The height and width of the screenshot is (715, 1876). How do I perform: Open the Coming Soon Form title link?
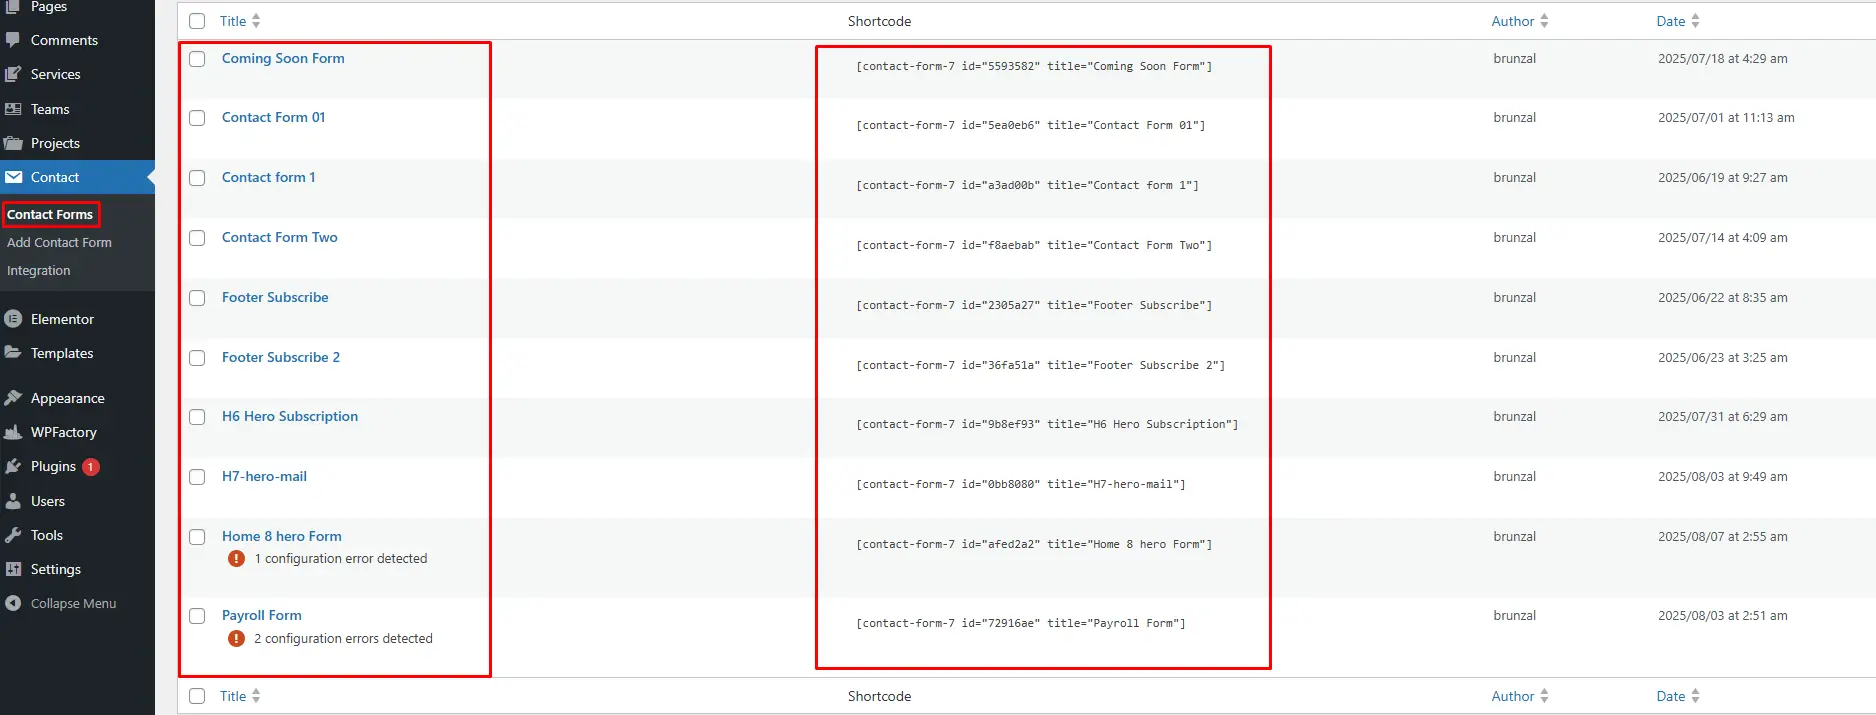click(283, 58)
